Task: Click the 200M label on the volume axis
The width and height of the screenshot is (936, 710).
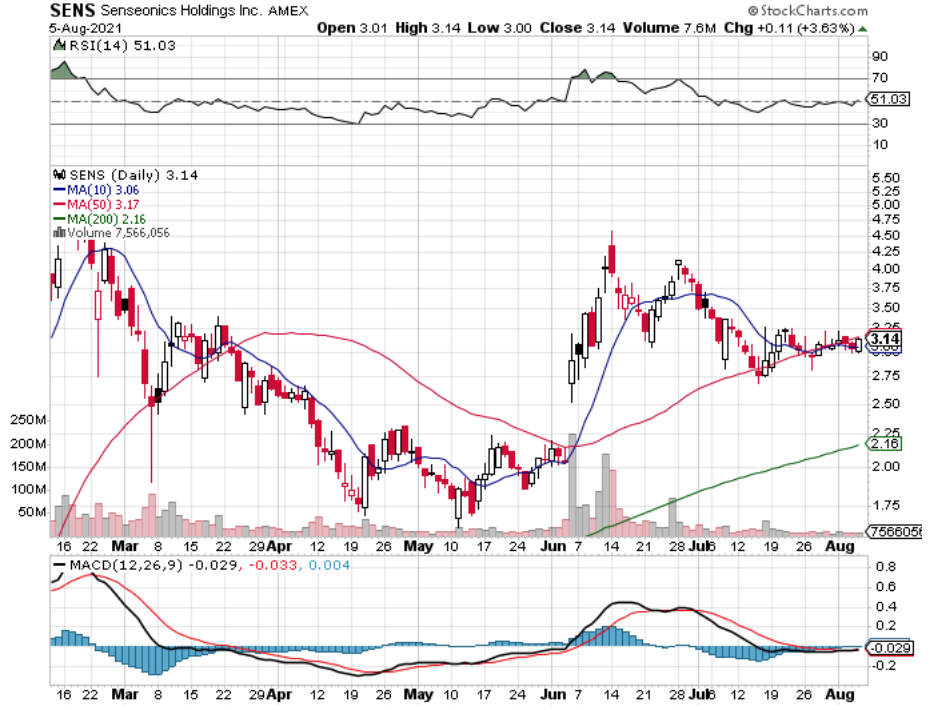Action: click(x=28, y=444)
